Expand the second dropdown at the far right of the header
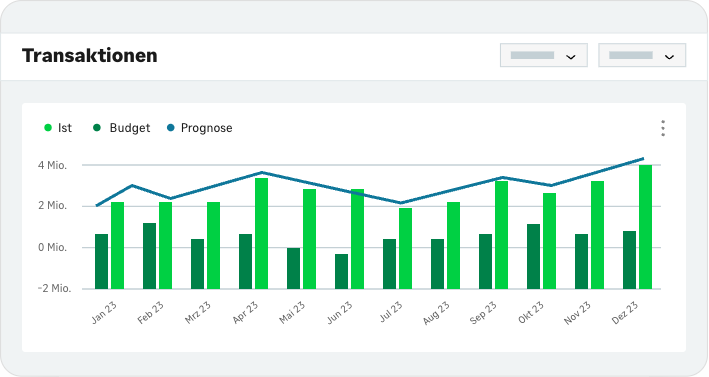Image resolution: width=709 pixels, height=377 pixels. pos(642,55)
